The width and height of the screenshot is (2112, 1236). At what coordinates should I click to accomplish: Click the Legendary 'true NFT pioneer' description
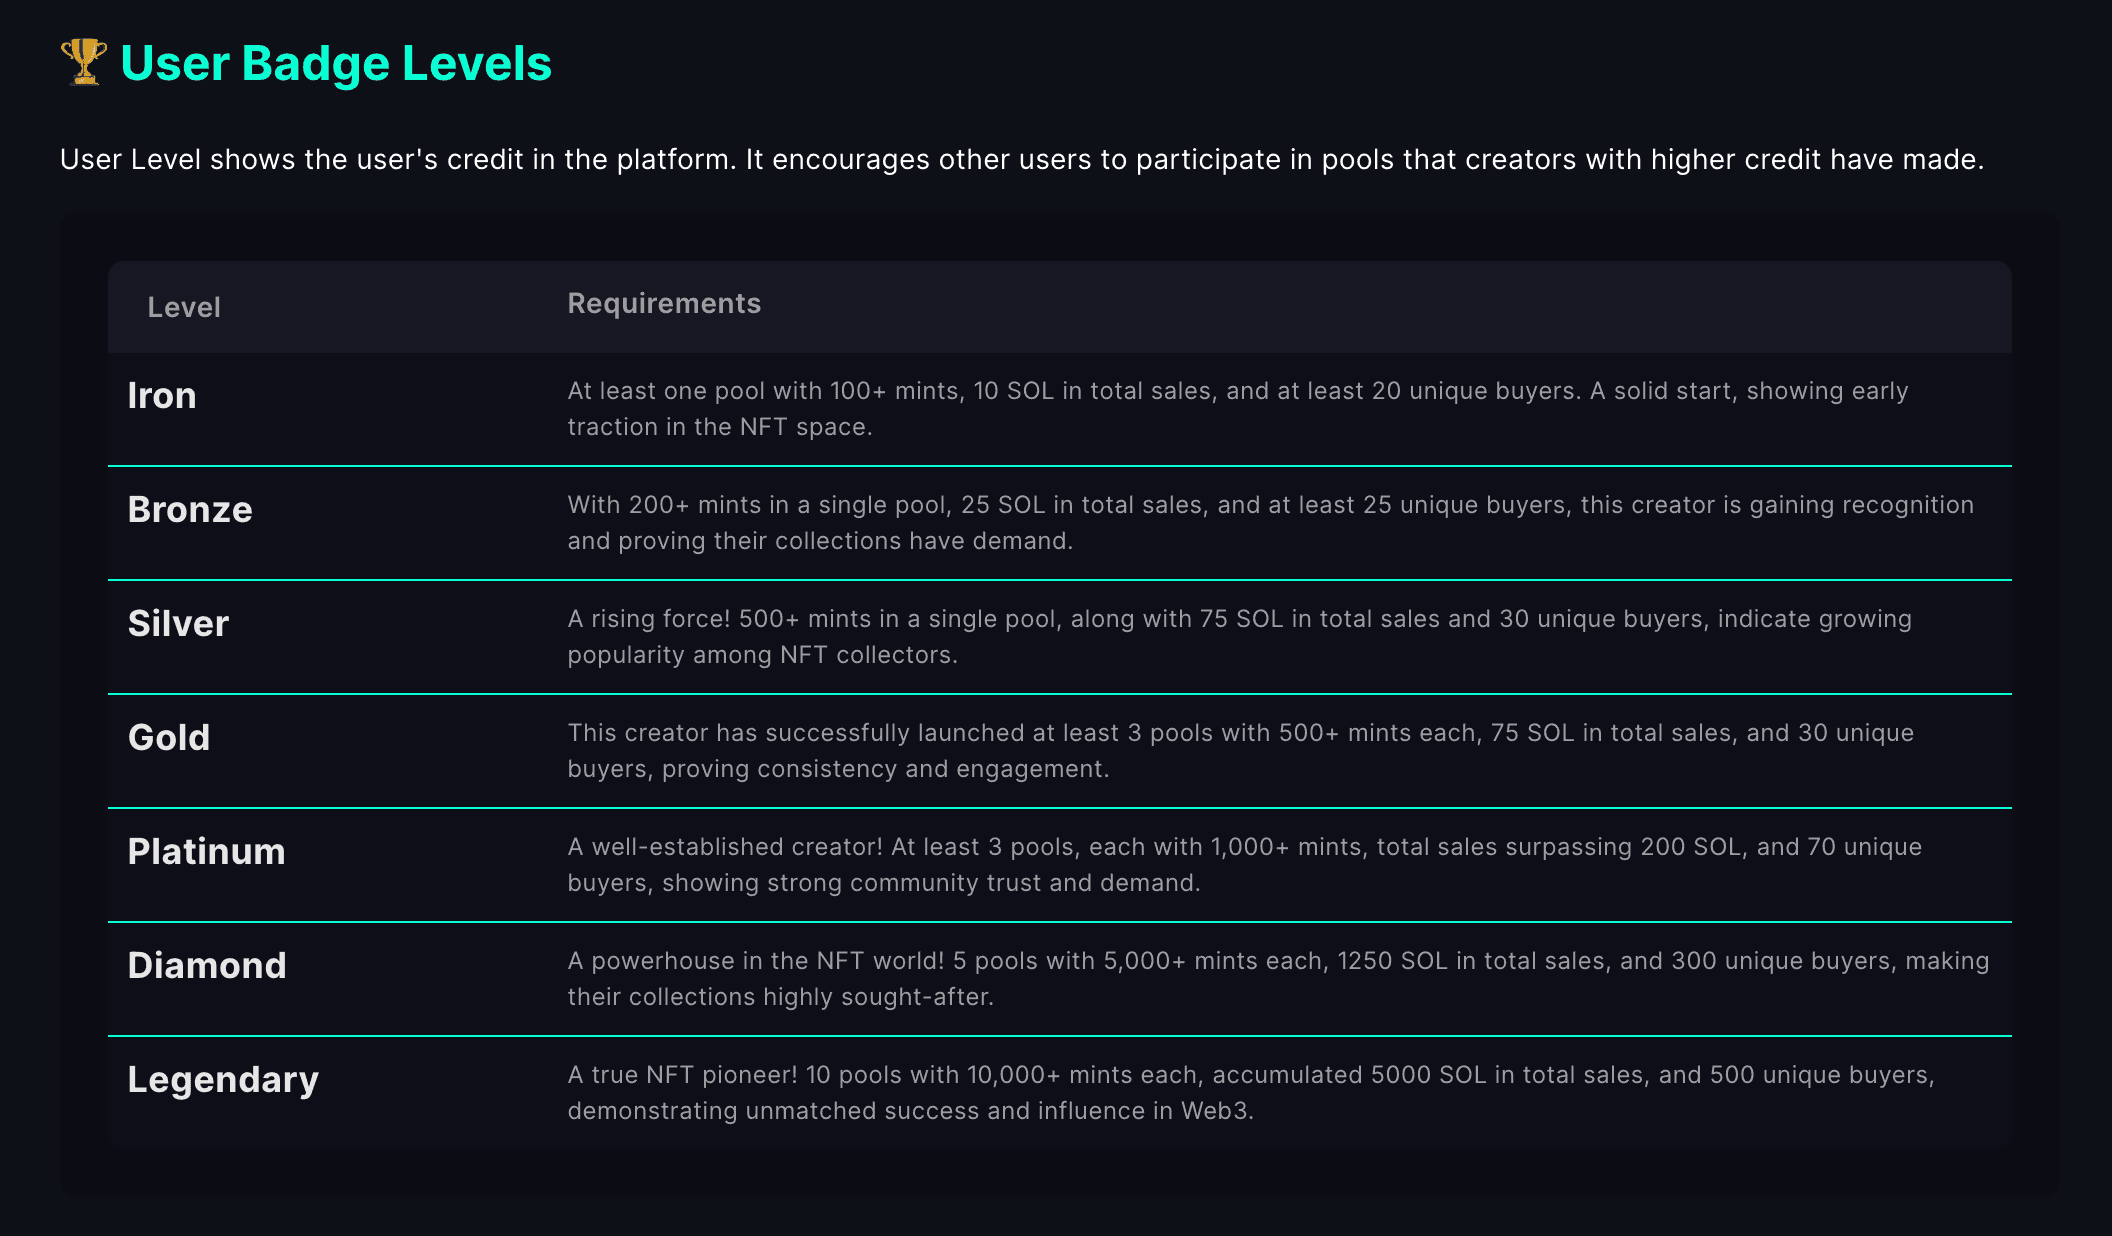(x=1251, y=1093)
